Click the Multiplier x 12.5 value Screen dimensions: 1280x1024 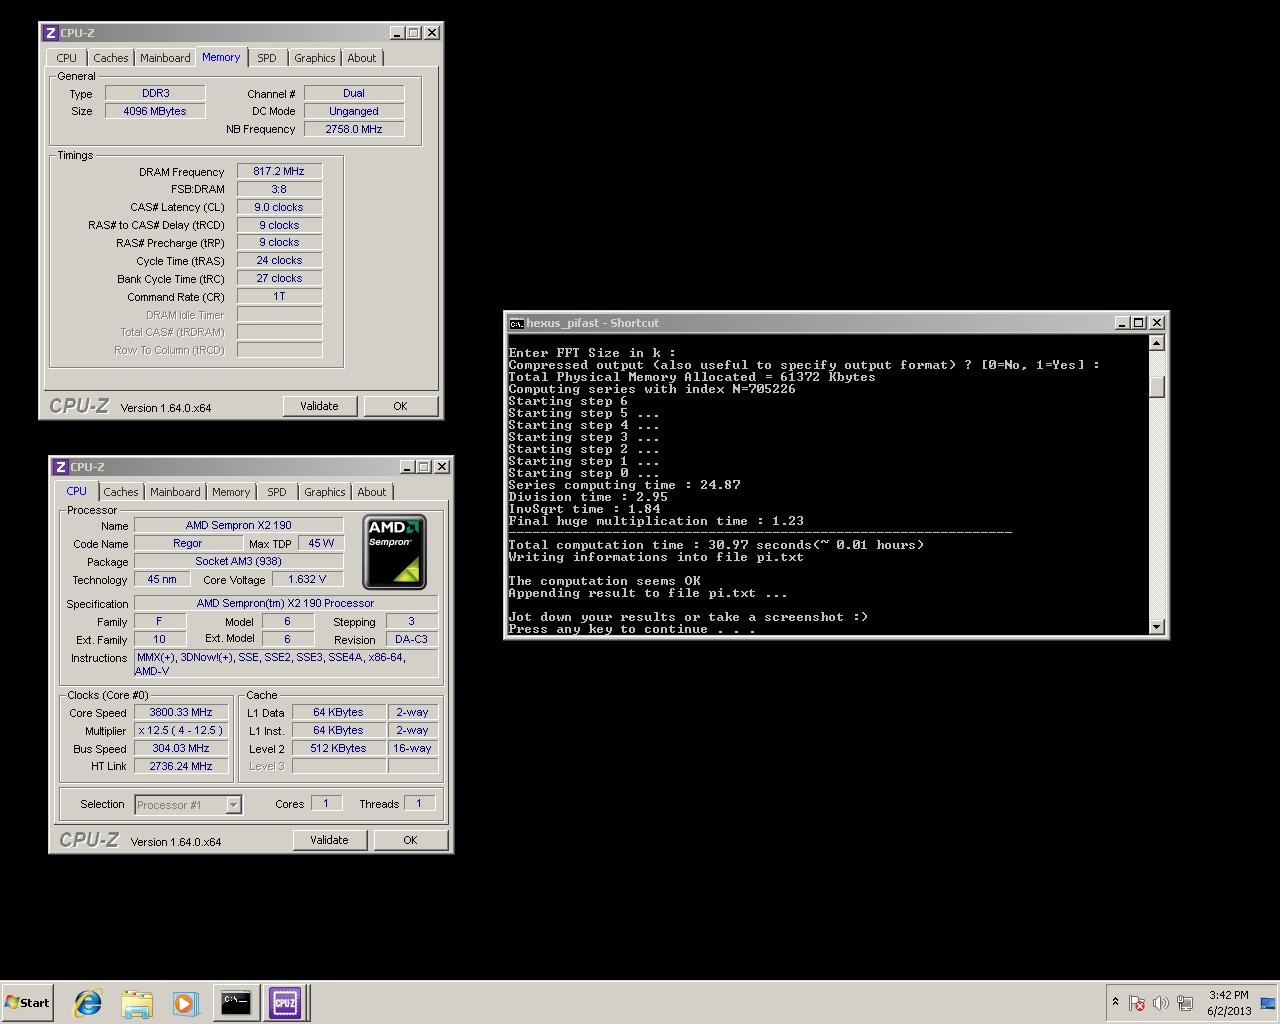[x=181, y=730]
